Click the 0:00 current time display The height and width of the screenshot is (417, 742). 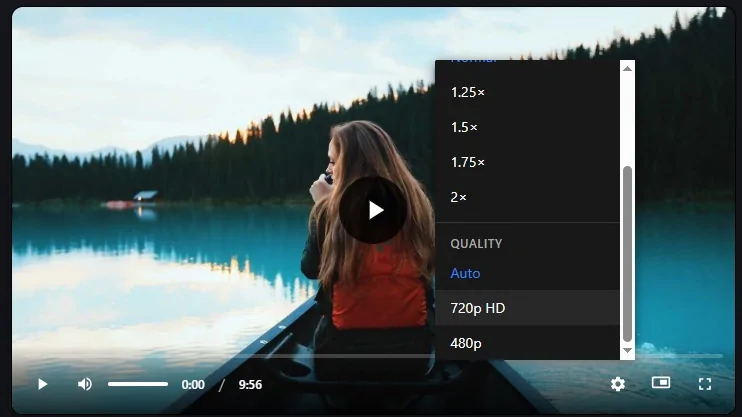(x=193, y=385)
